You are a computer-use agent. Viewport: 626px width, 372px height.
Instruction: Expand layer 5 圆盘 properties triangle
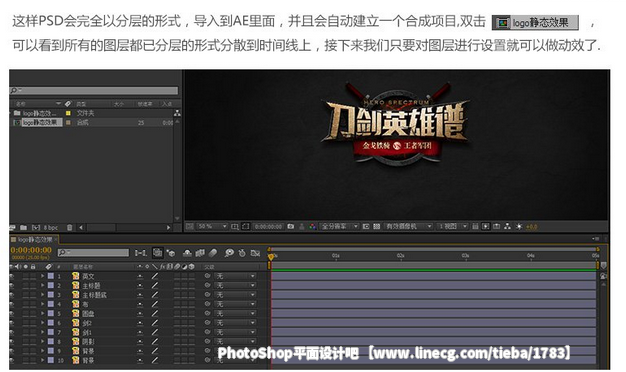point(43,313)
